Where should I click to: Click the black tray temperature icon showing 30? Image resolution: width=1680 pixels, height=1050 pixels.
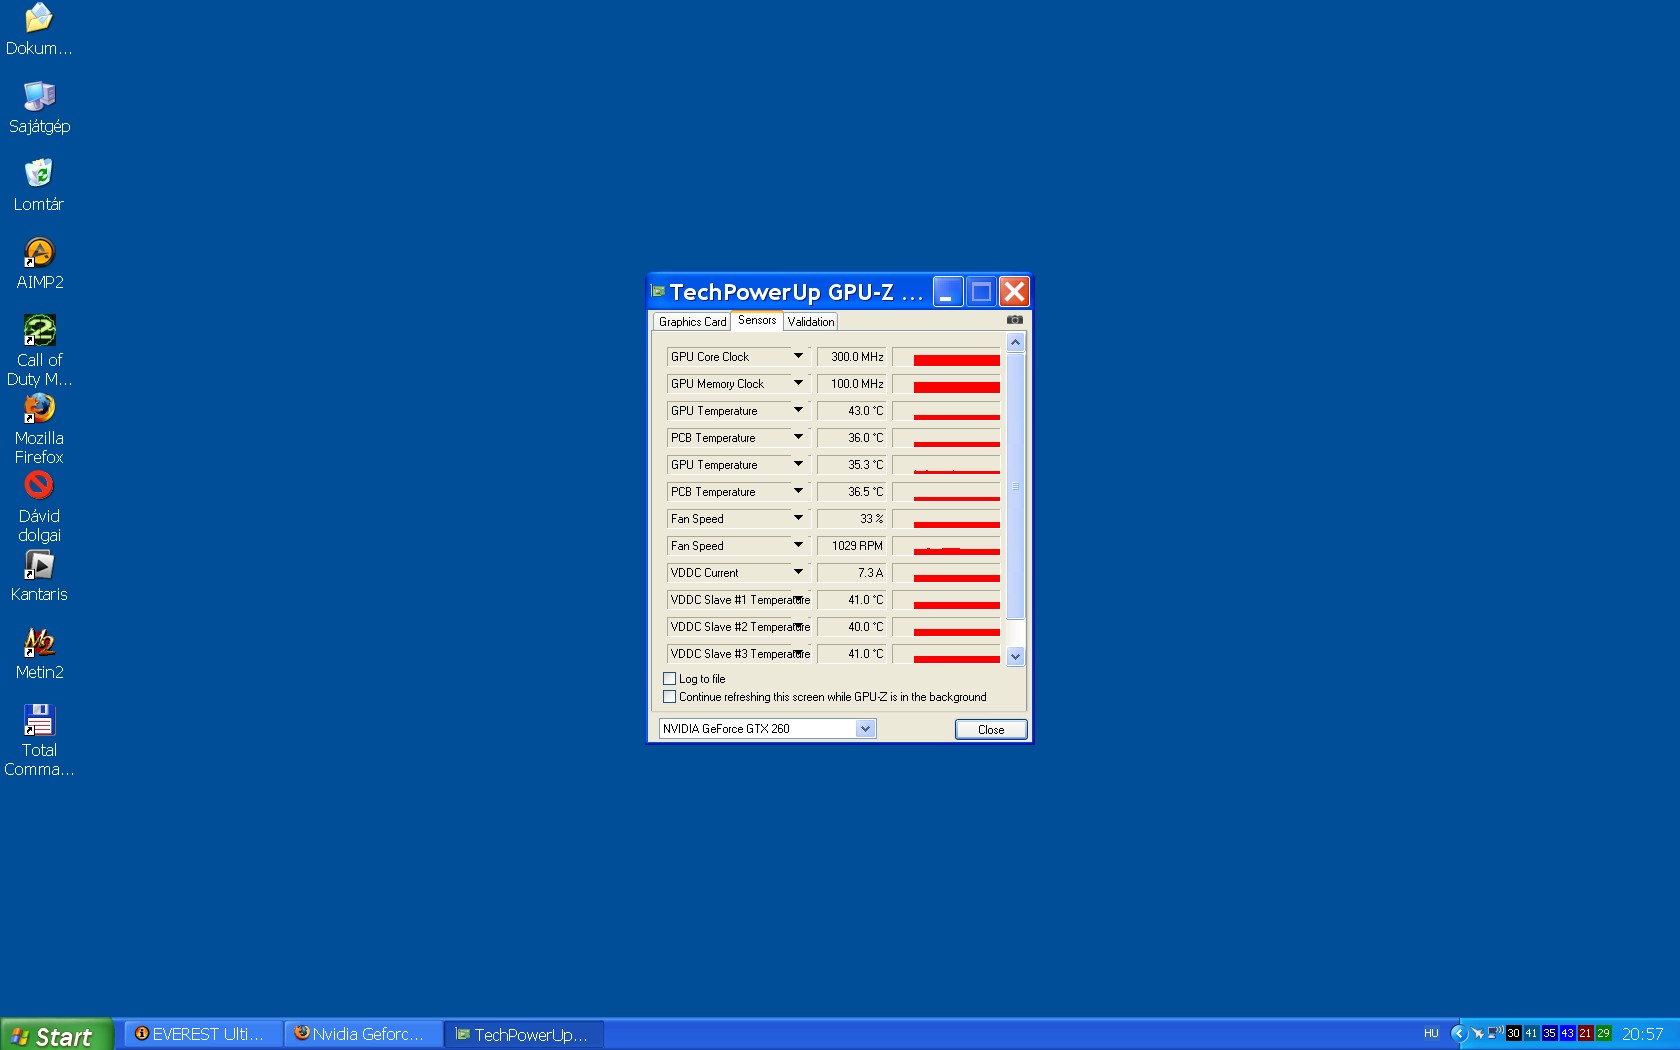(1513, 1033)
